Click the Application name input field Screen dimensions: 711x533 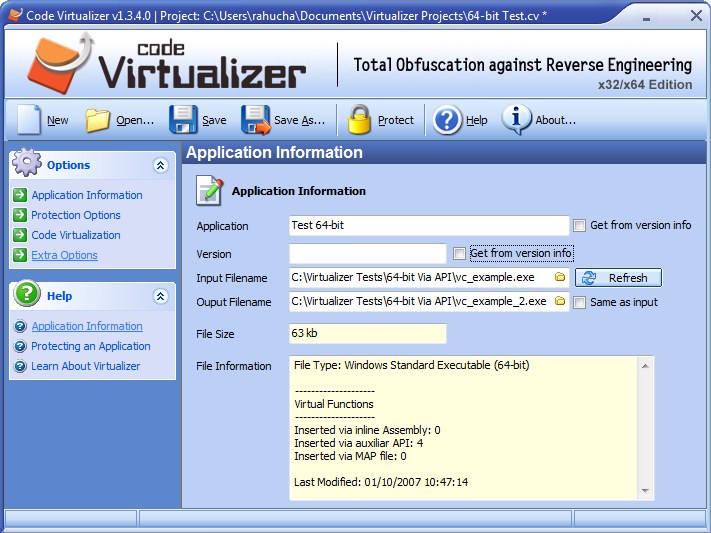click(x=429, y=225)
